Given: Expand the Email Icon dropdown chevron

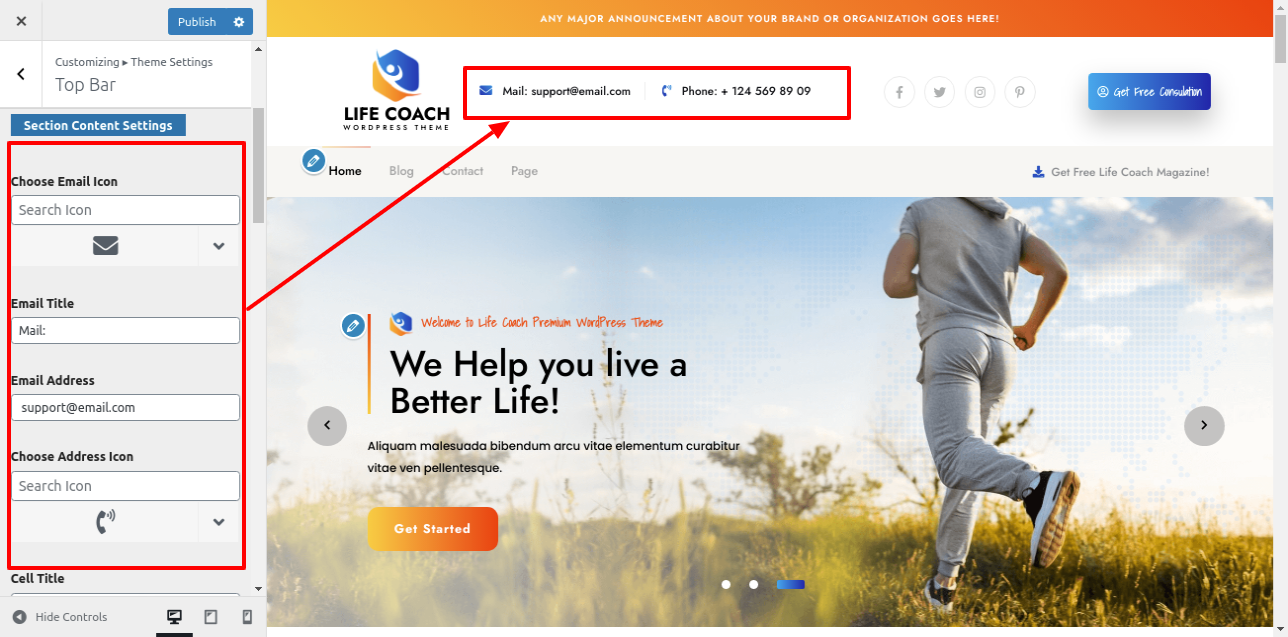Looking at the screenshot, I should 219,246.
